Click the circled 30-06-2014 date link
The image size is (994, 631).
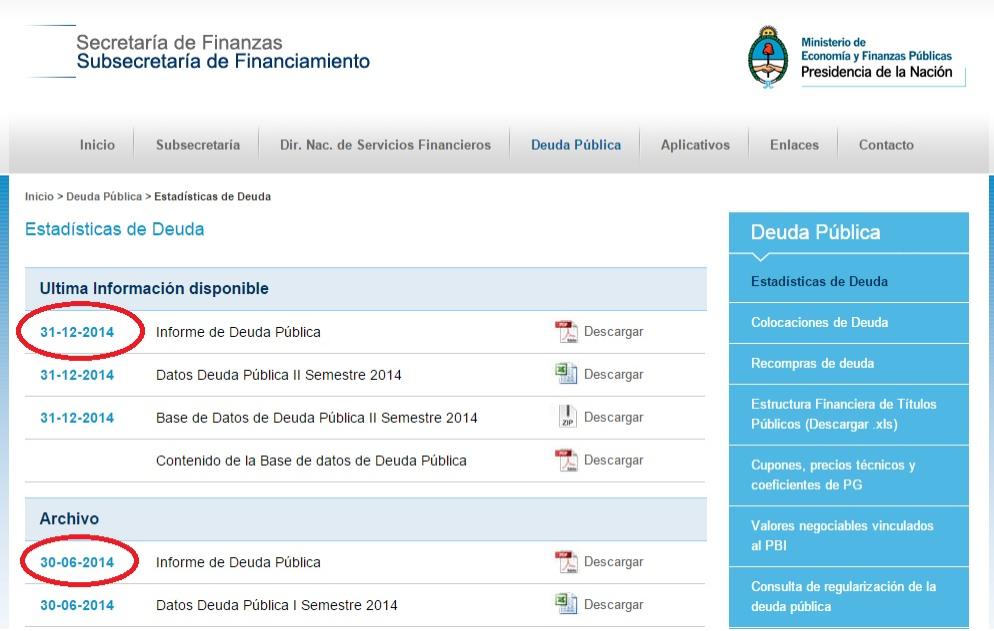coord(77,562)
